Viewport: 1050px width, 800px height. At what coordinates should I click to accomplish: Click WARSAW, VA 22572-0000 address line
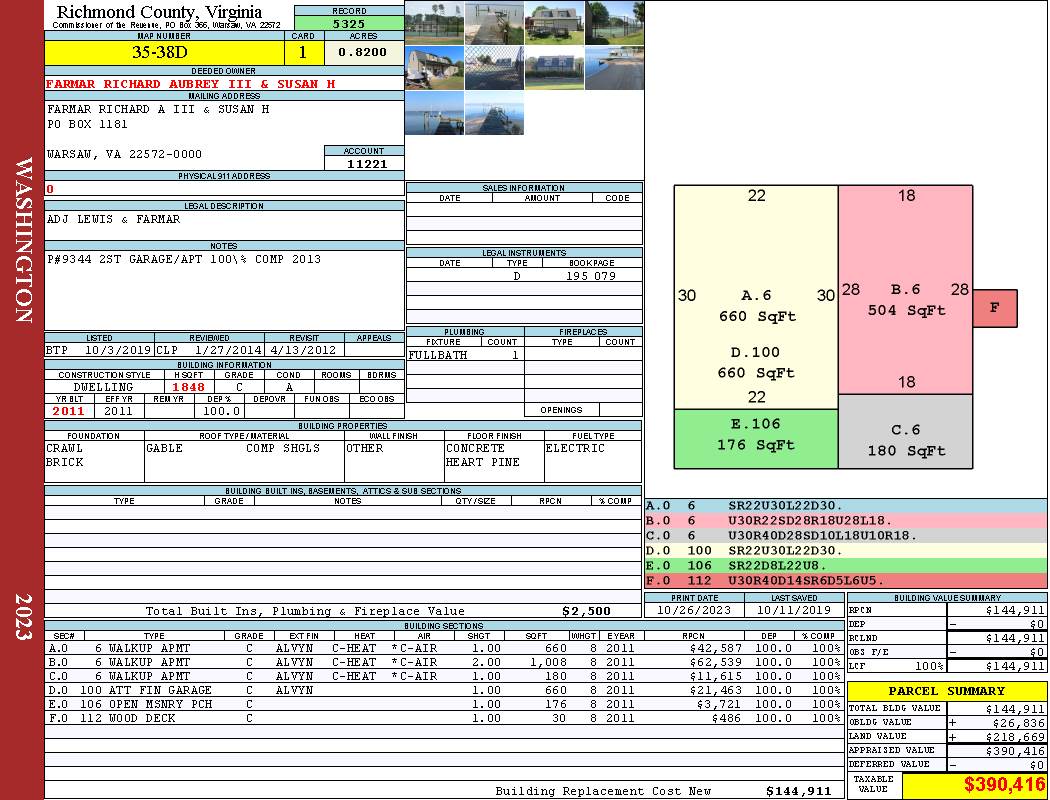click(124, 154)
